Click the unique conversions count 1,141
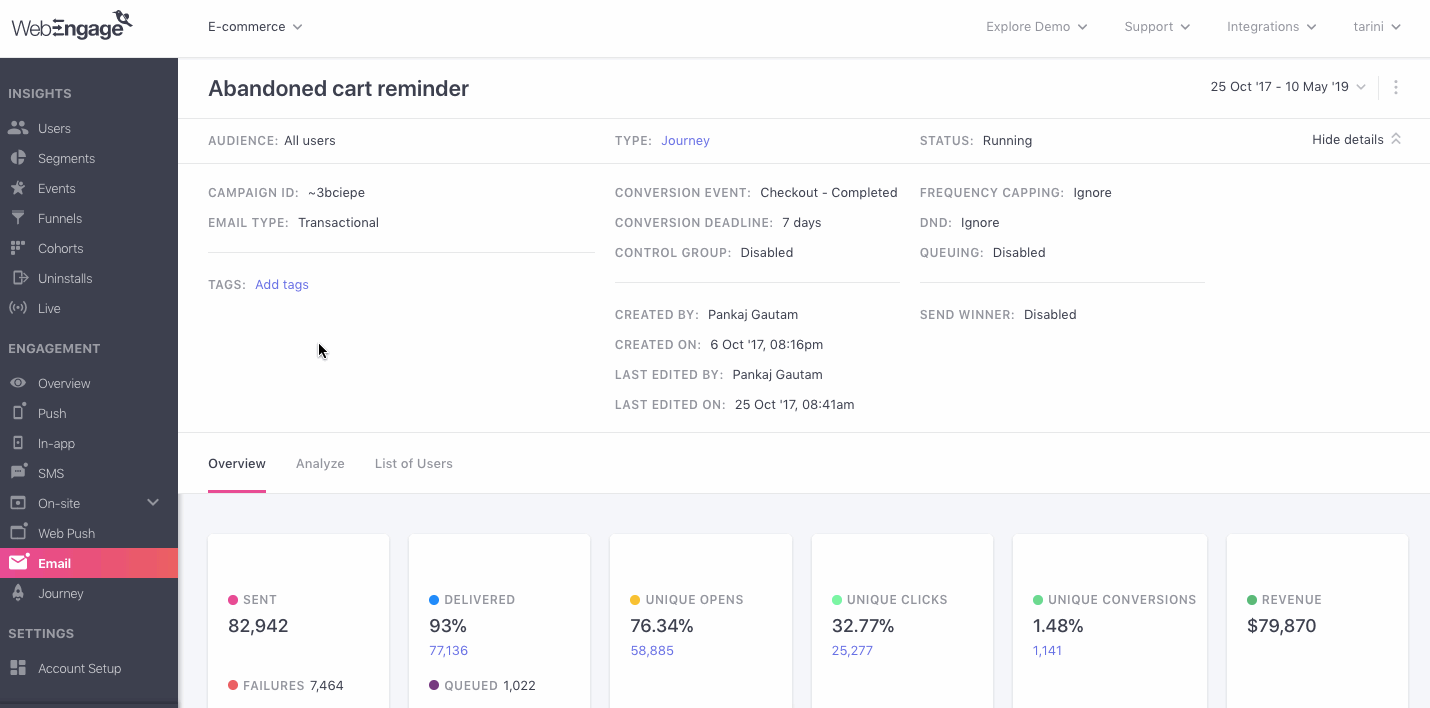1430x708 pixels. 1047,651
